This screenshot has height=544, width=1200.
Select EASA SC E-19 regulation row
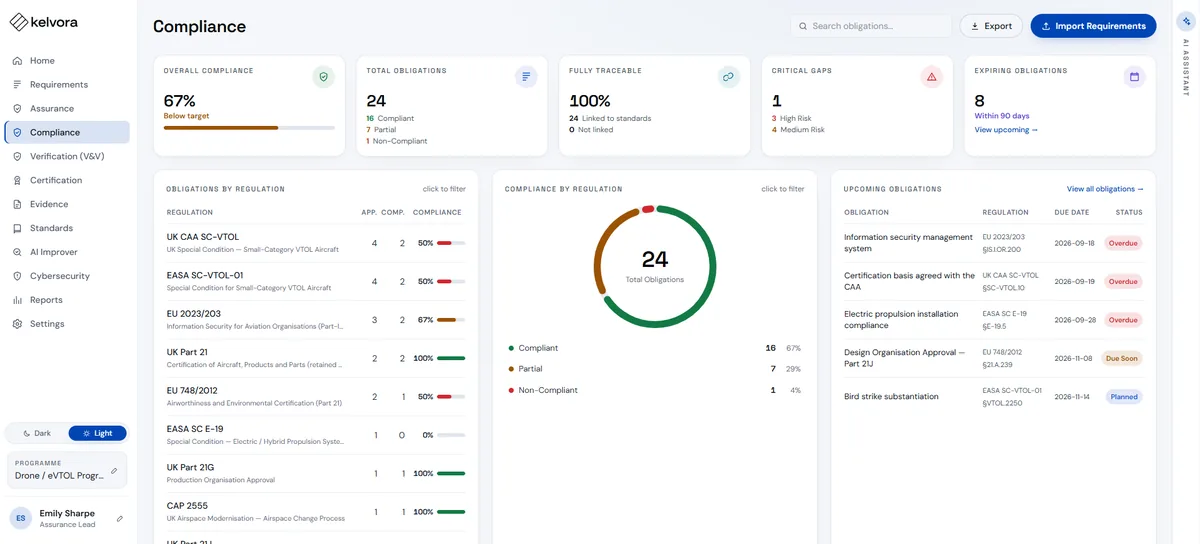click(316, 435)
